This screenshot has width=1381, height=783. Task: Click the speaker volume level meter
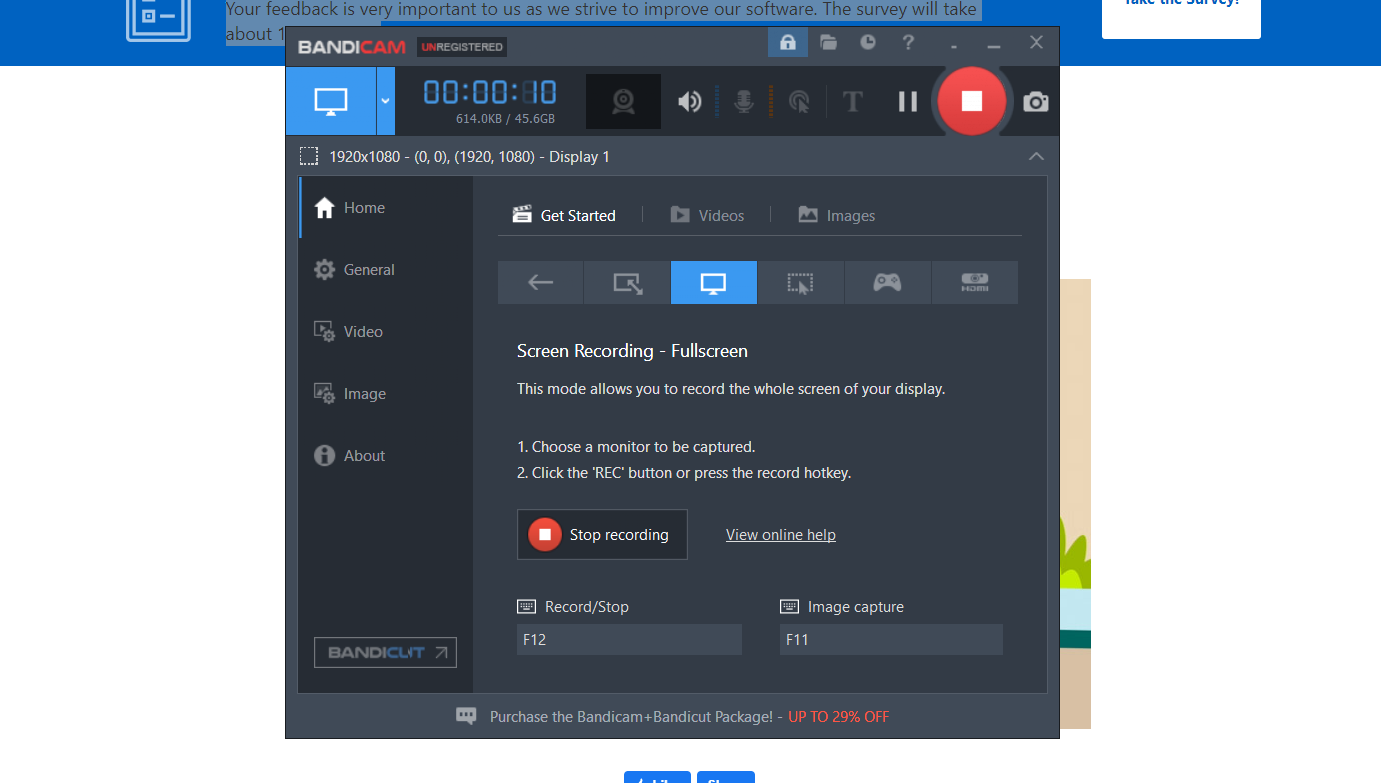pos(717,101)
